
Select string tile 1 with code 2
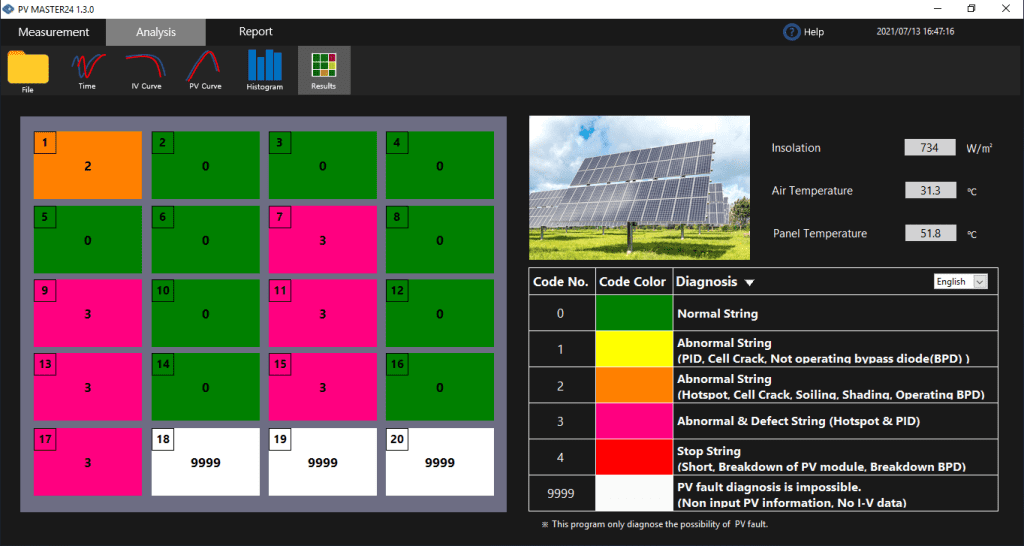coord(88,165)
